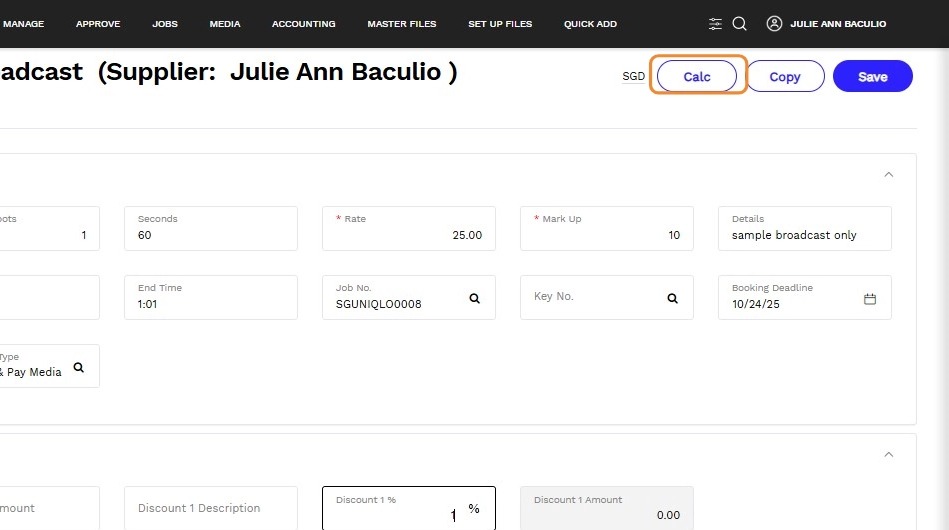
Task: Click the search magnifier in top bar
Action: point(740,24)
